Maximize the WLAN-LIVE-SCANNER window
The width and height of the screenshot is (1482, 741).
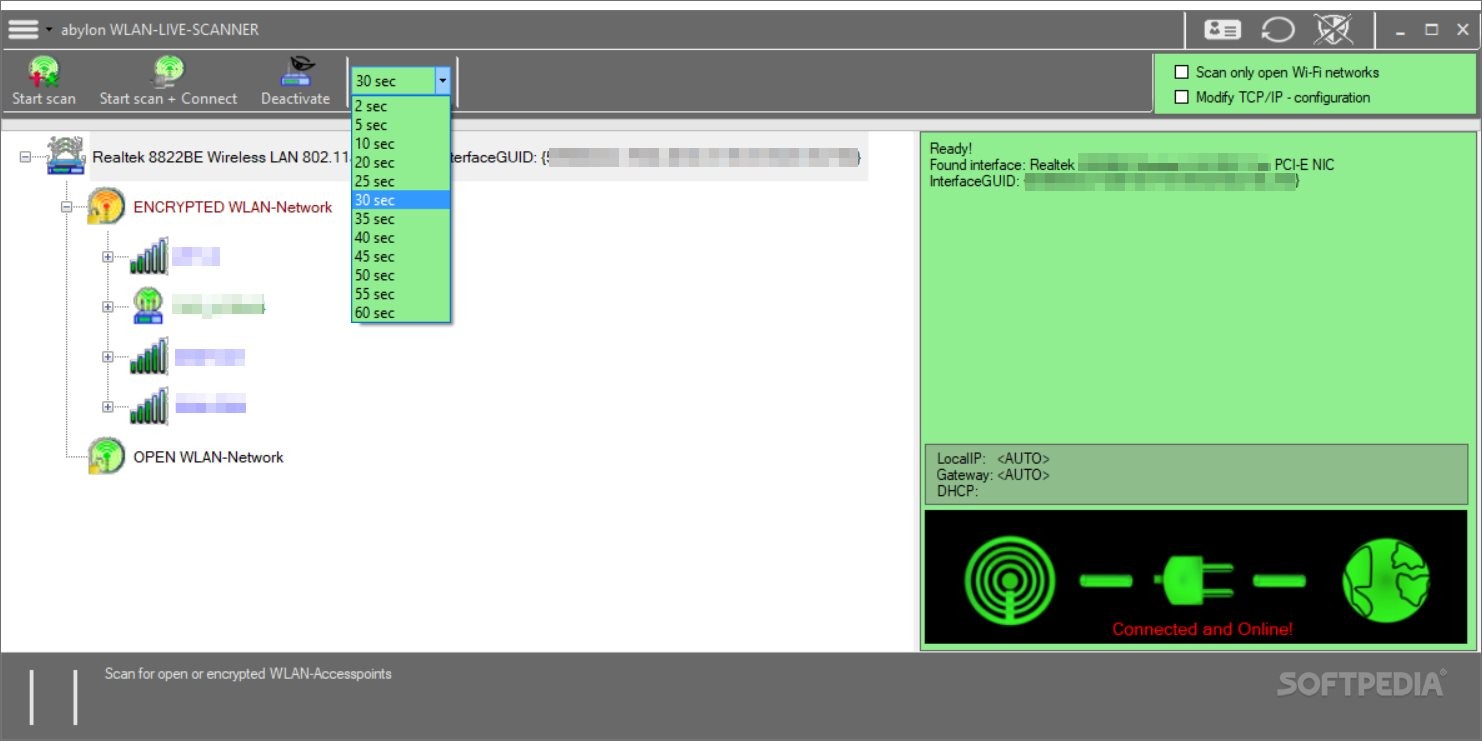[x=1432, y=30]
